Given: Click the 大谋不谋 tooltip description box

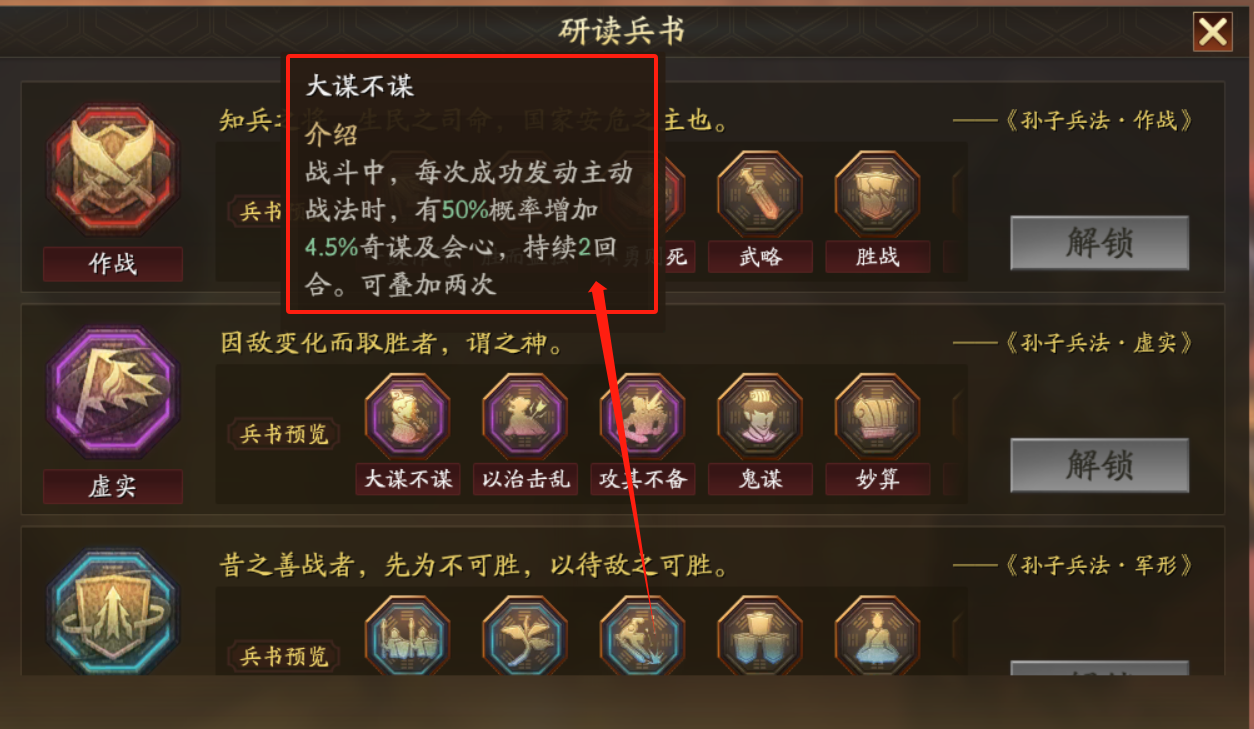Looking at the screenshot, I should point(472,184).
